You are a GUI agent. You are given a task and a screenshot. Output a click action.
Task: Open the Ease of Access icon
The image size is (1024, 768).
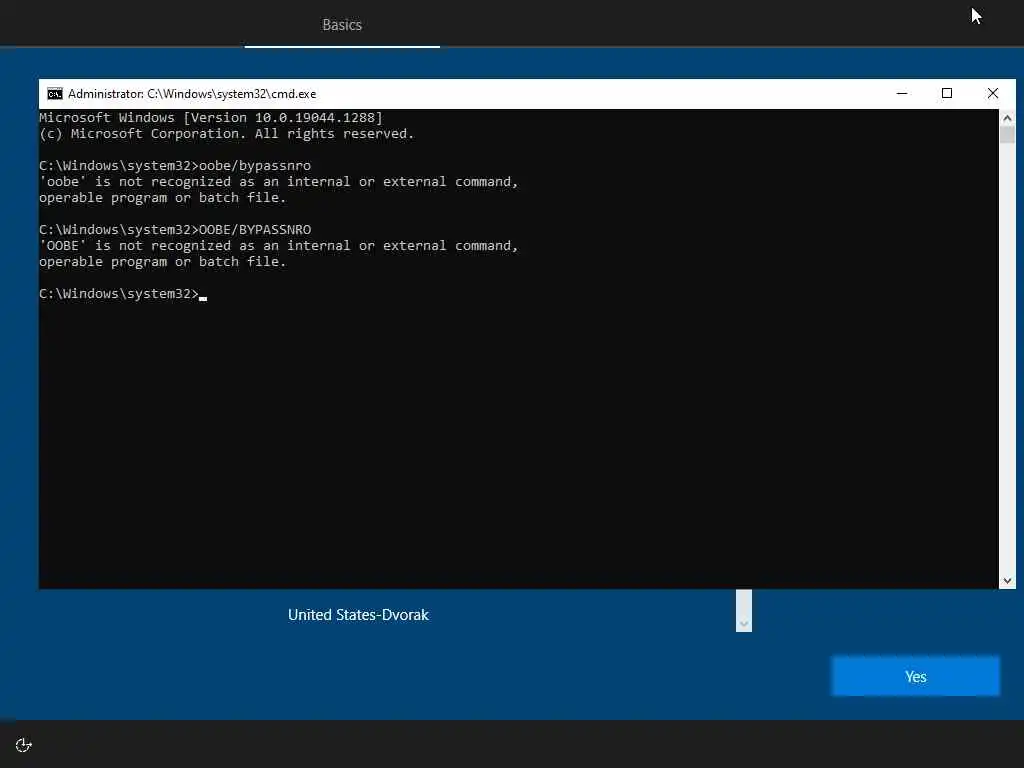[24, 745]
